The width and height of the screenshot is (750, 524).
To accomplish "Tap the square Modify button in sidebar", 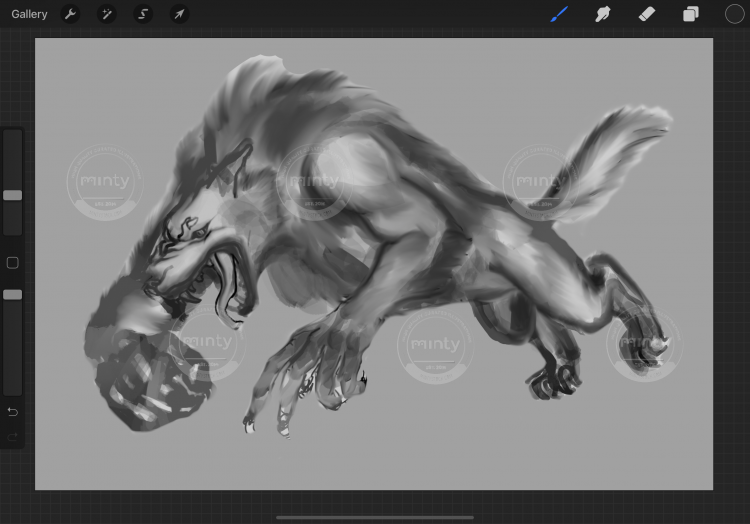I will click(x=12, y=263).
